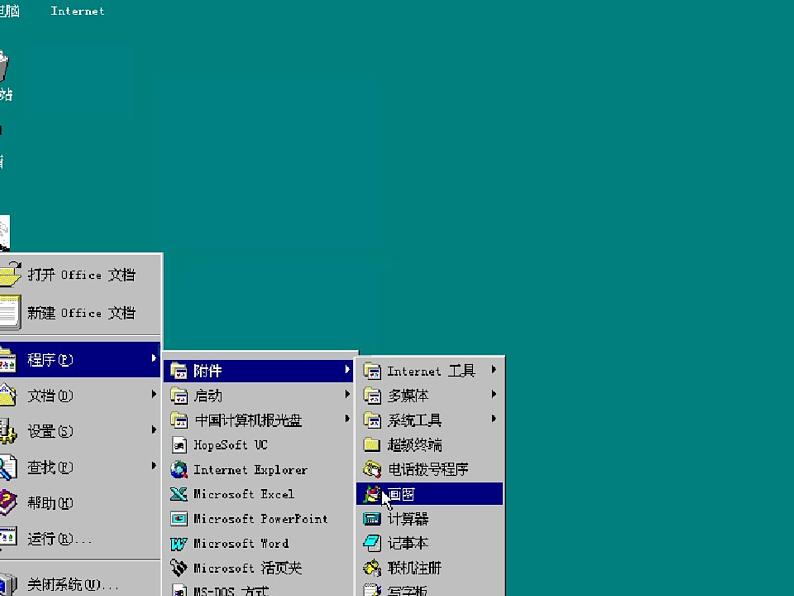Open 联机注册 online registration
Screen dimensions: 794x596
[429, 568]
